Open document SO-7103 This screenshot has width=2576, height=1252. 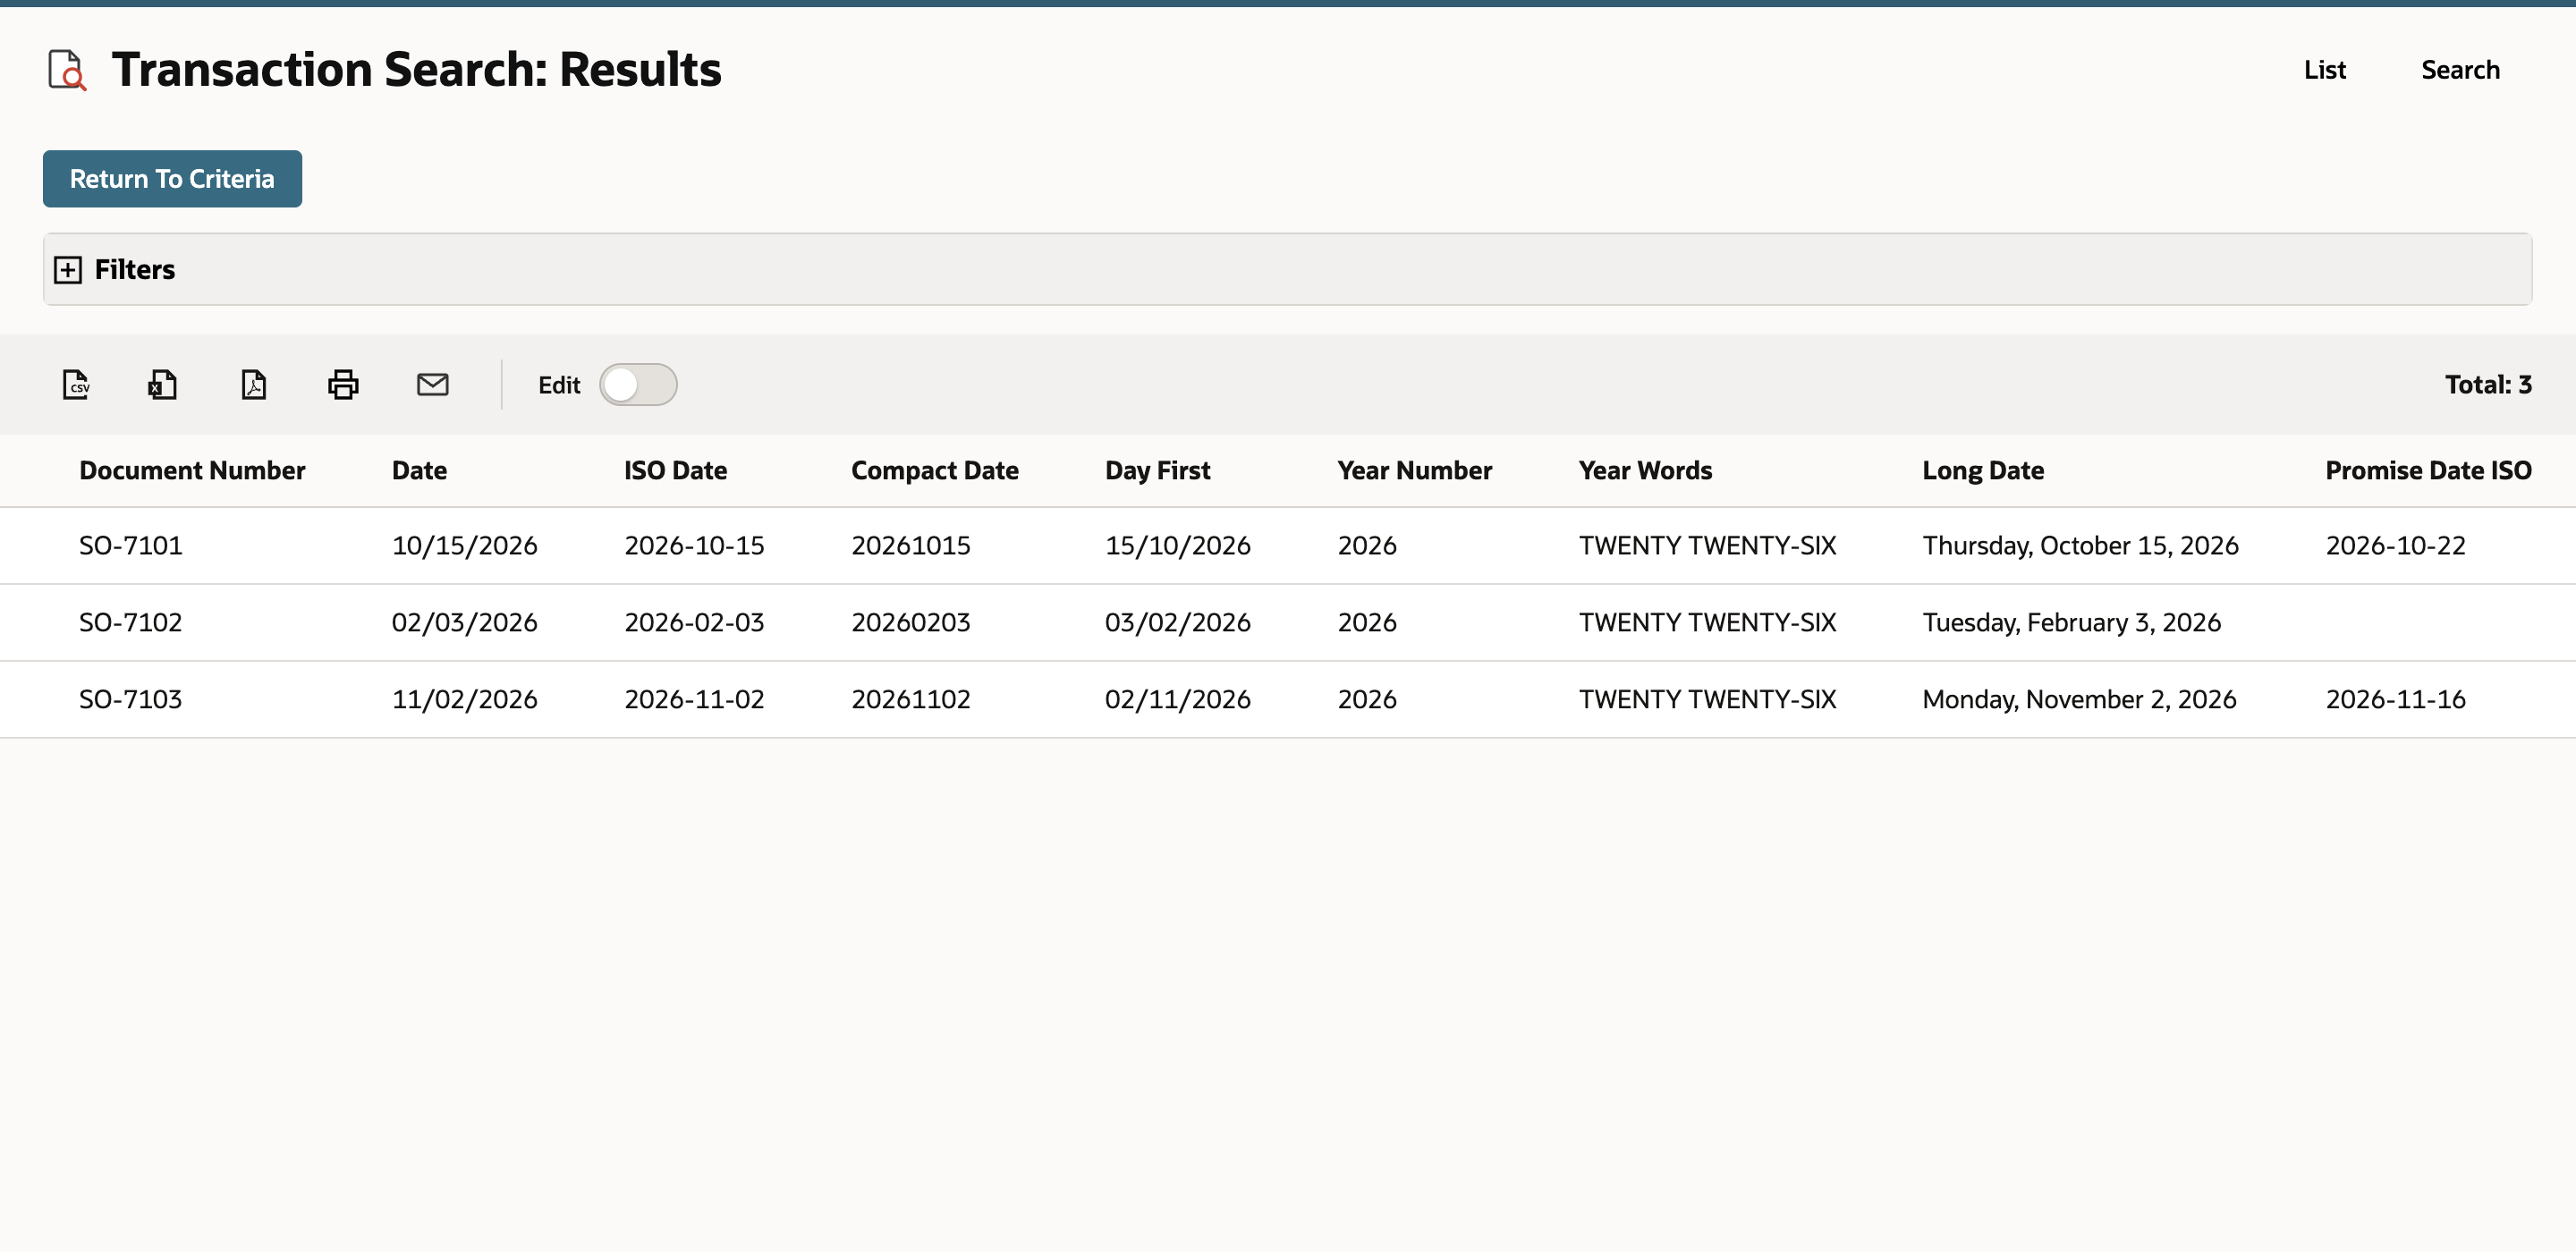130,699
